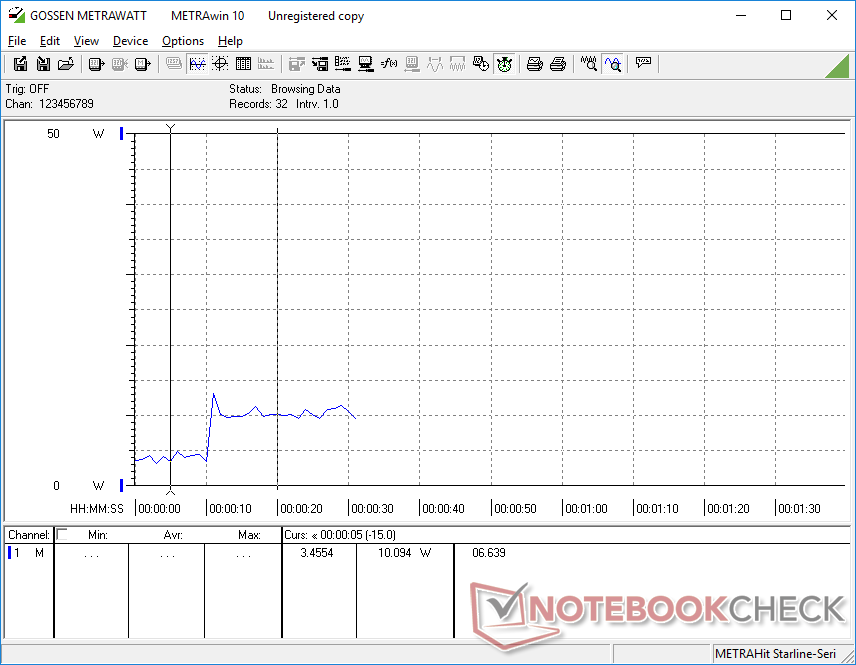Open the timed recording clock icon

pyautogui.click(x=480, y=64)
